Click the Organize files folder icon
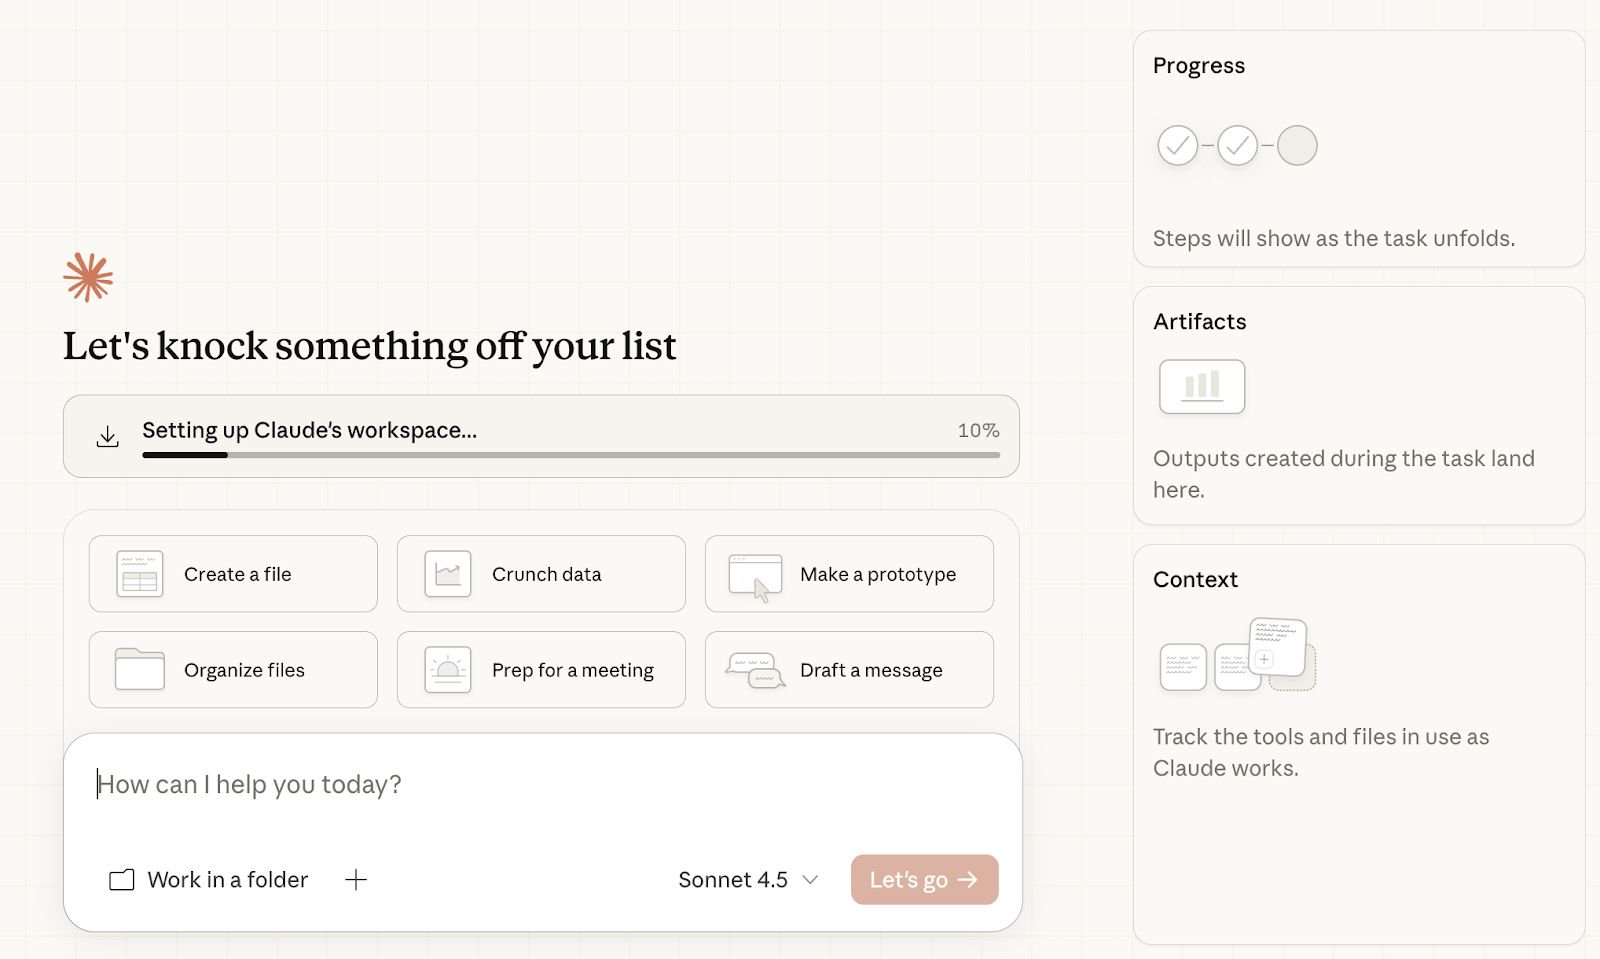 (x=140, y=670)
